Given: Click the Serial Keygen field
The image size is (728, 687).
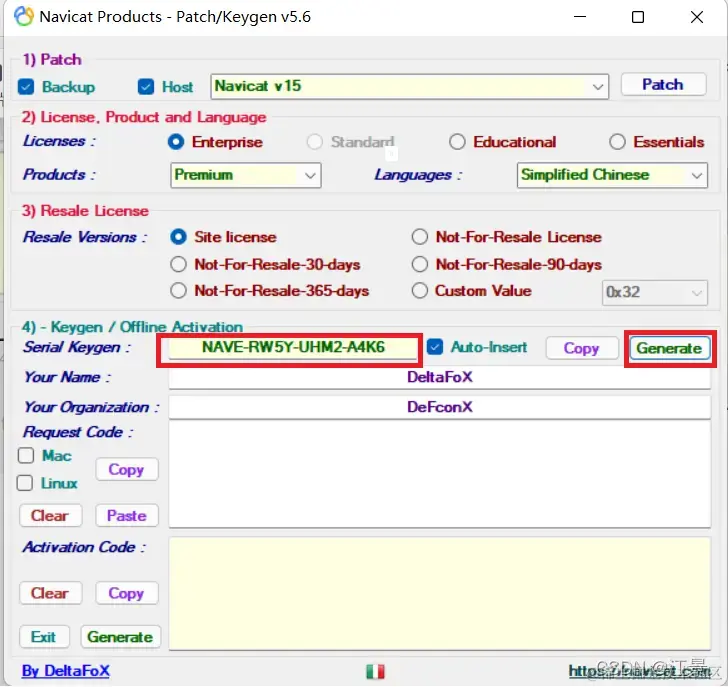Looking at the screenshot, I should [x=292, y=348].
